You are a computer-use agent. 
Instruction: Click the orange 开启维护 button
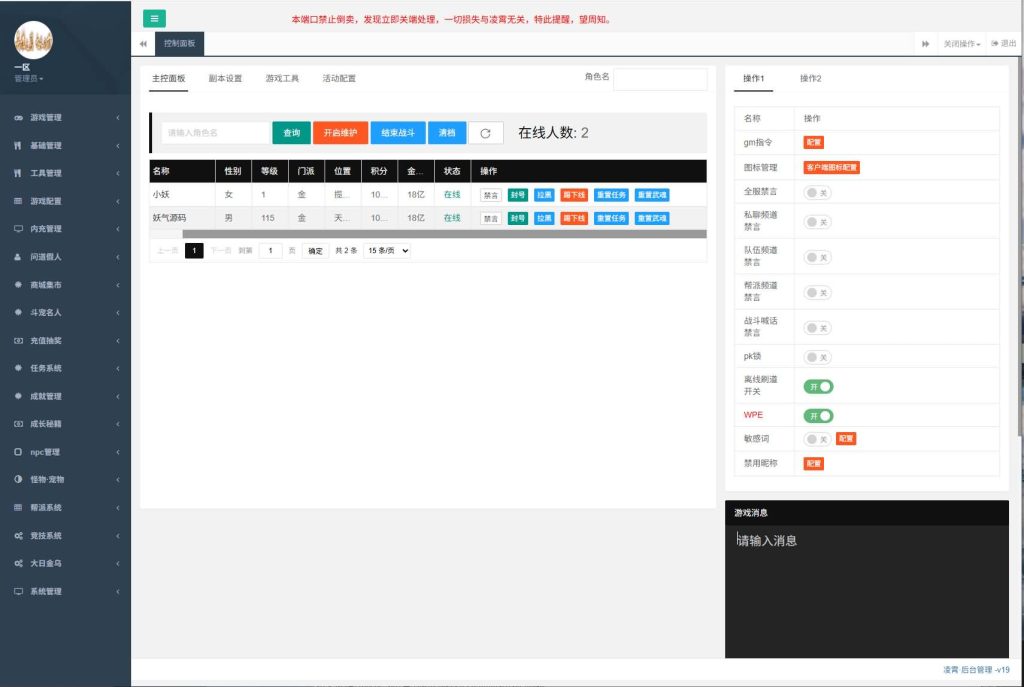[x=340, y=133]
